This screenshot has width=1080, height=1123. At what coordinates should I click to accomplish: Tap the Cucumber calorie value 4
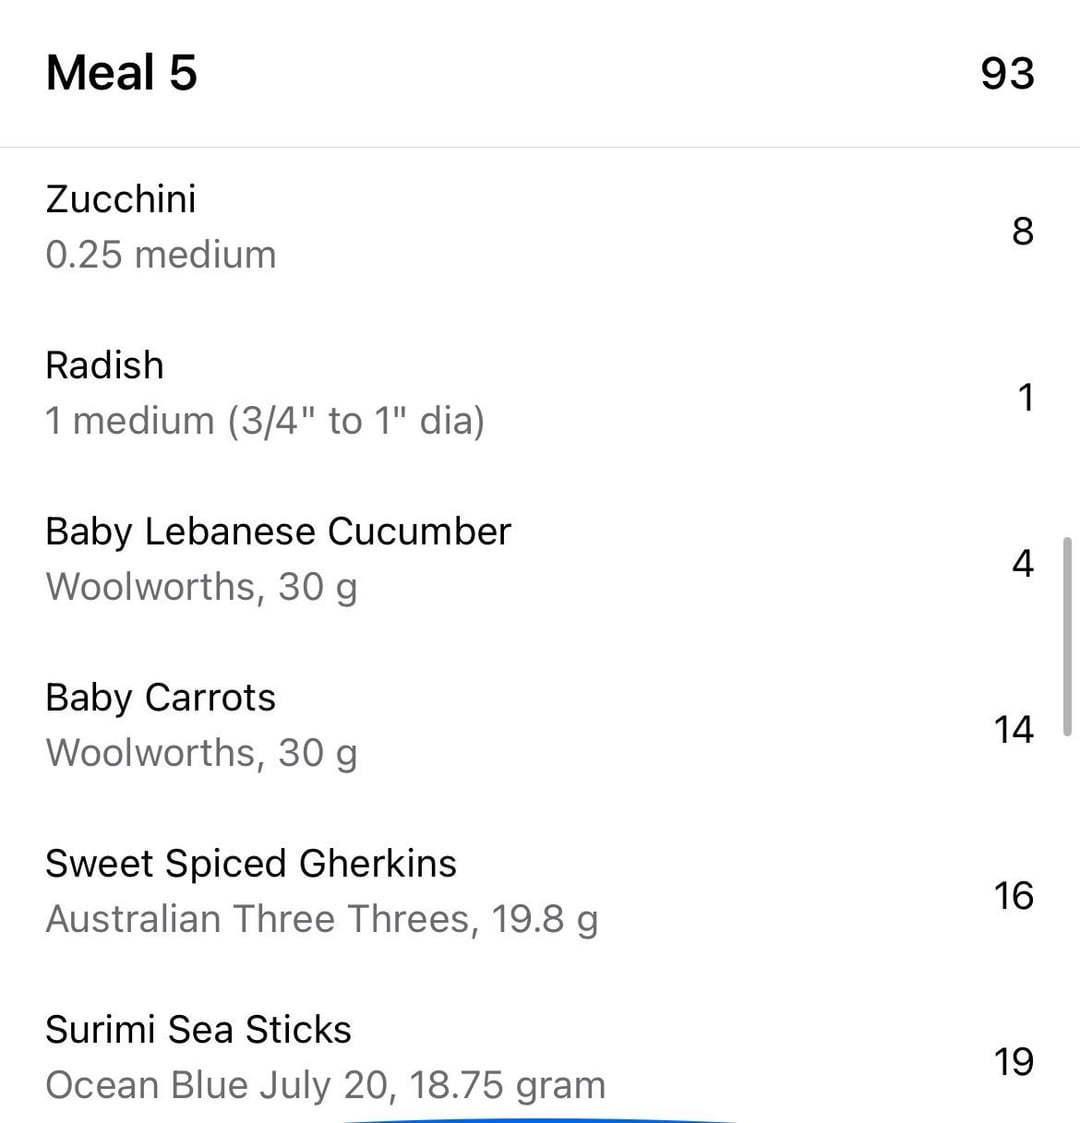tap(1022, 564)
